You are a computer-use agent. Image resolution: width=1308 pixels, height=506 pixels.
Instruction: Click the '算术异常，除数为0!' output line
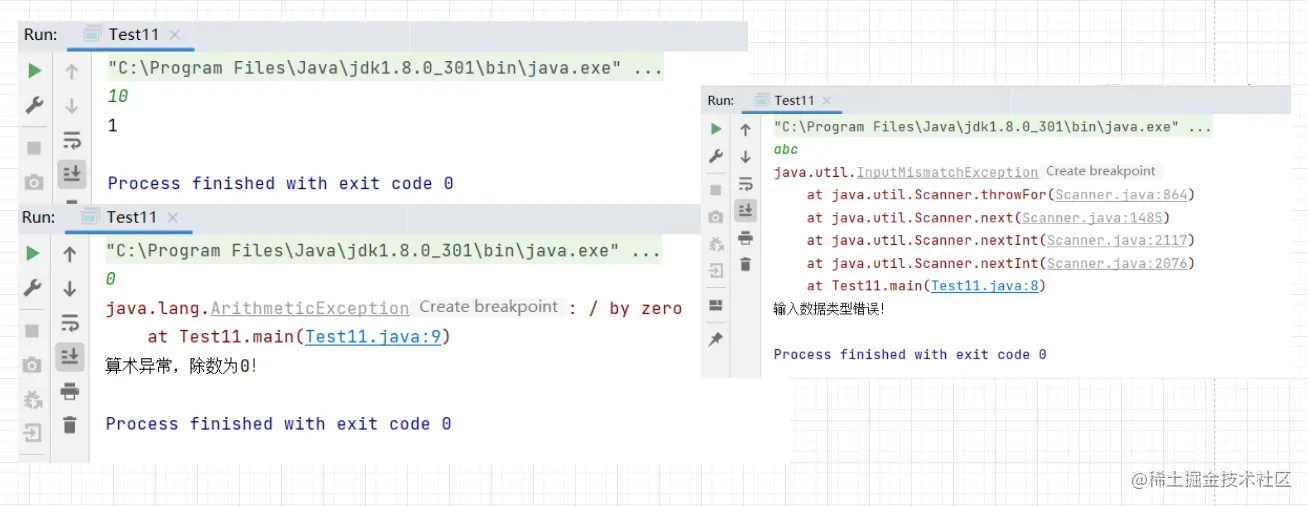coord(182,367)
